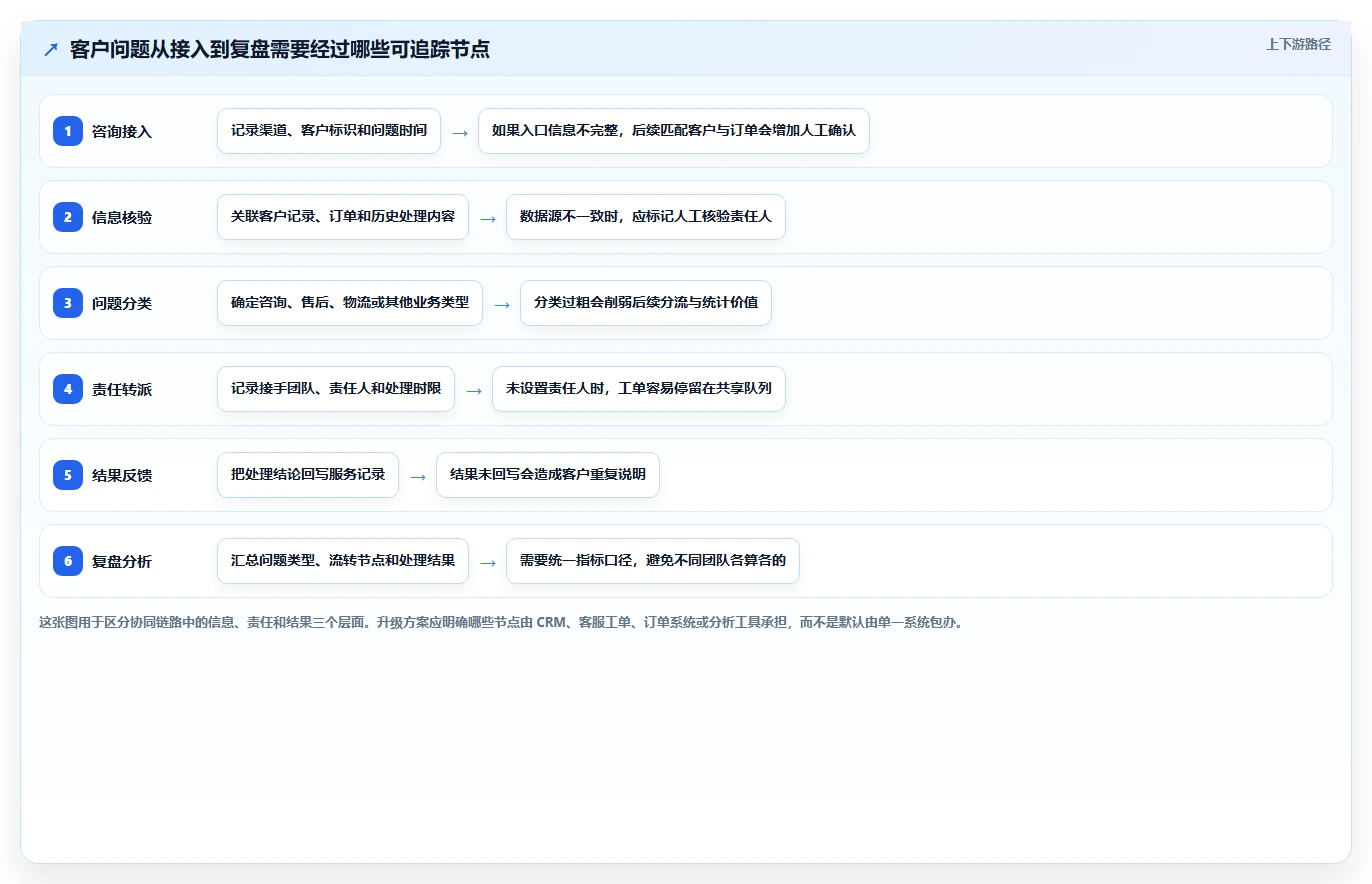The image size is (1372, 884).
Task: Click the box 数据源不一致时，应标记人工核验责任人
Action: [646, 217]
